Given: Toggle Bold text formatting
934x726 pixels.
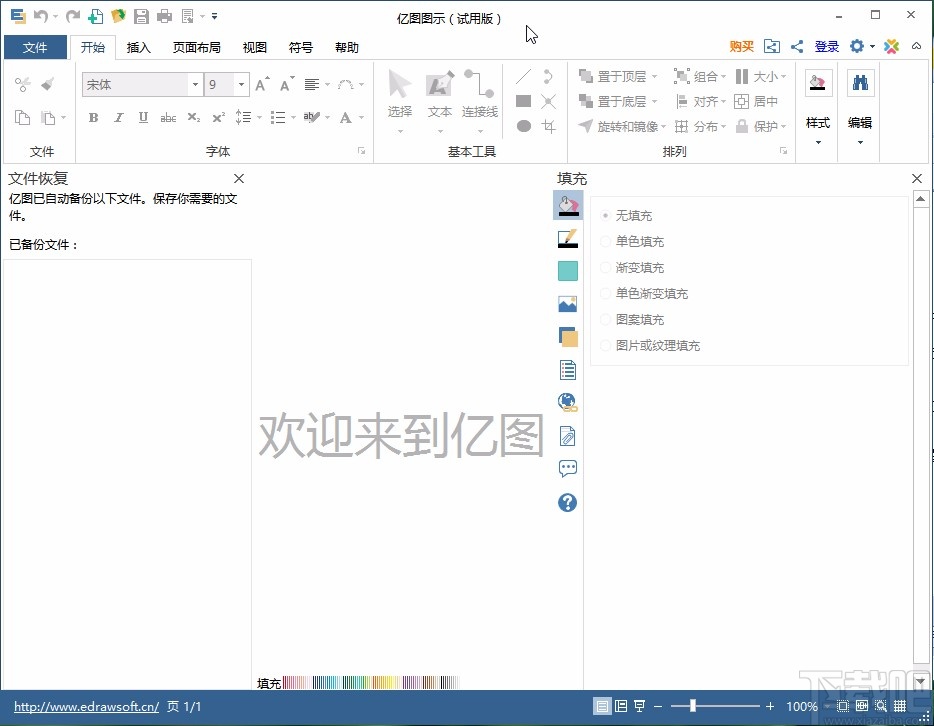Looking at the screenshot, I should click(94, 117).
